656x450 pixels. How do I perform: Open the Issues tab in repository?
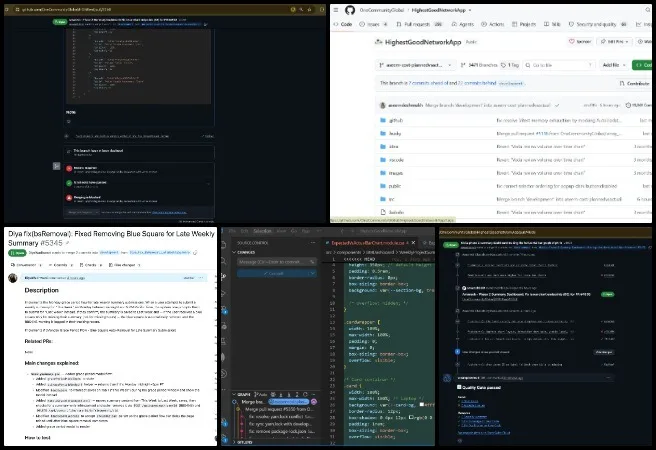click(374, 24)
